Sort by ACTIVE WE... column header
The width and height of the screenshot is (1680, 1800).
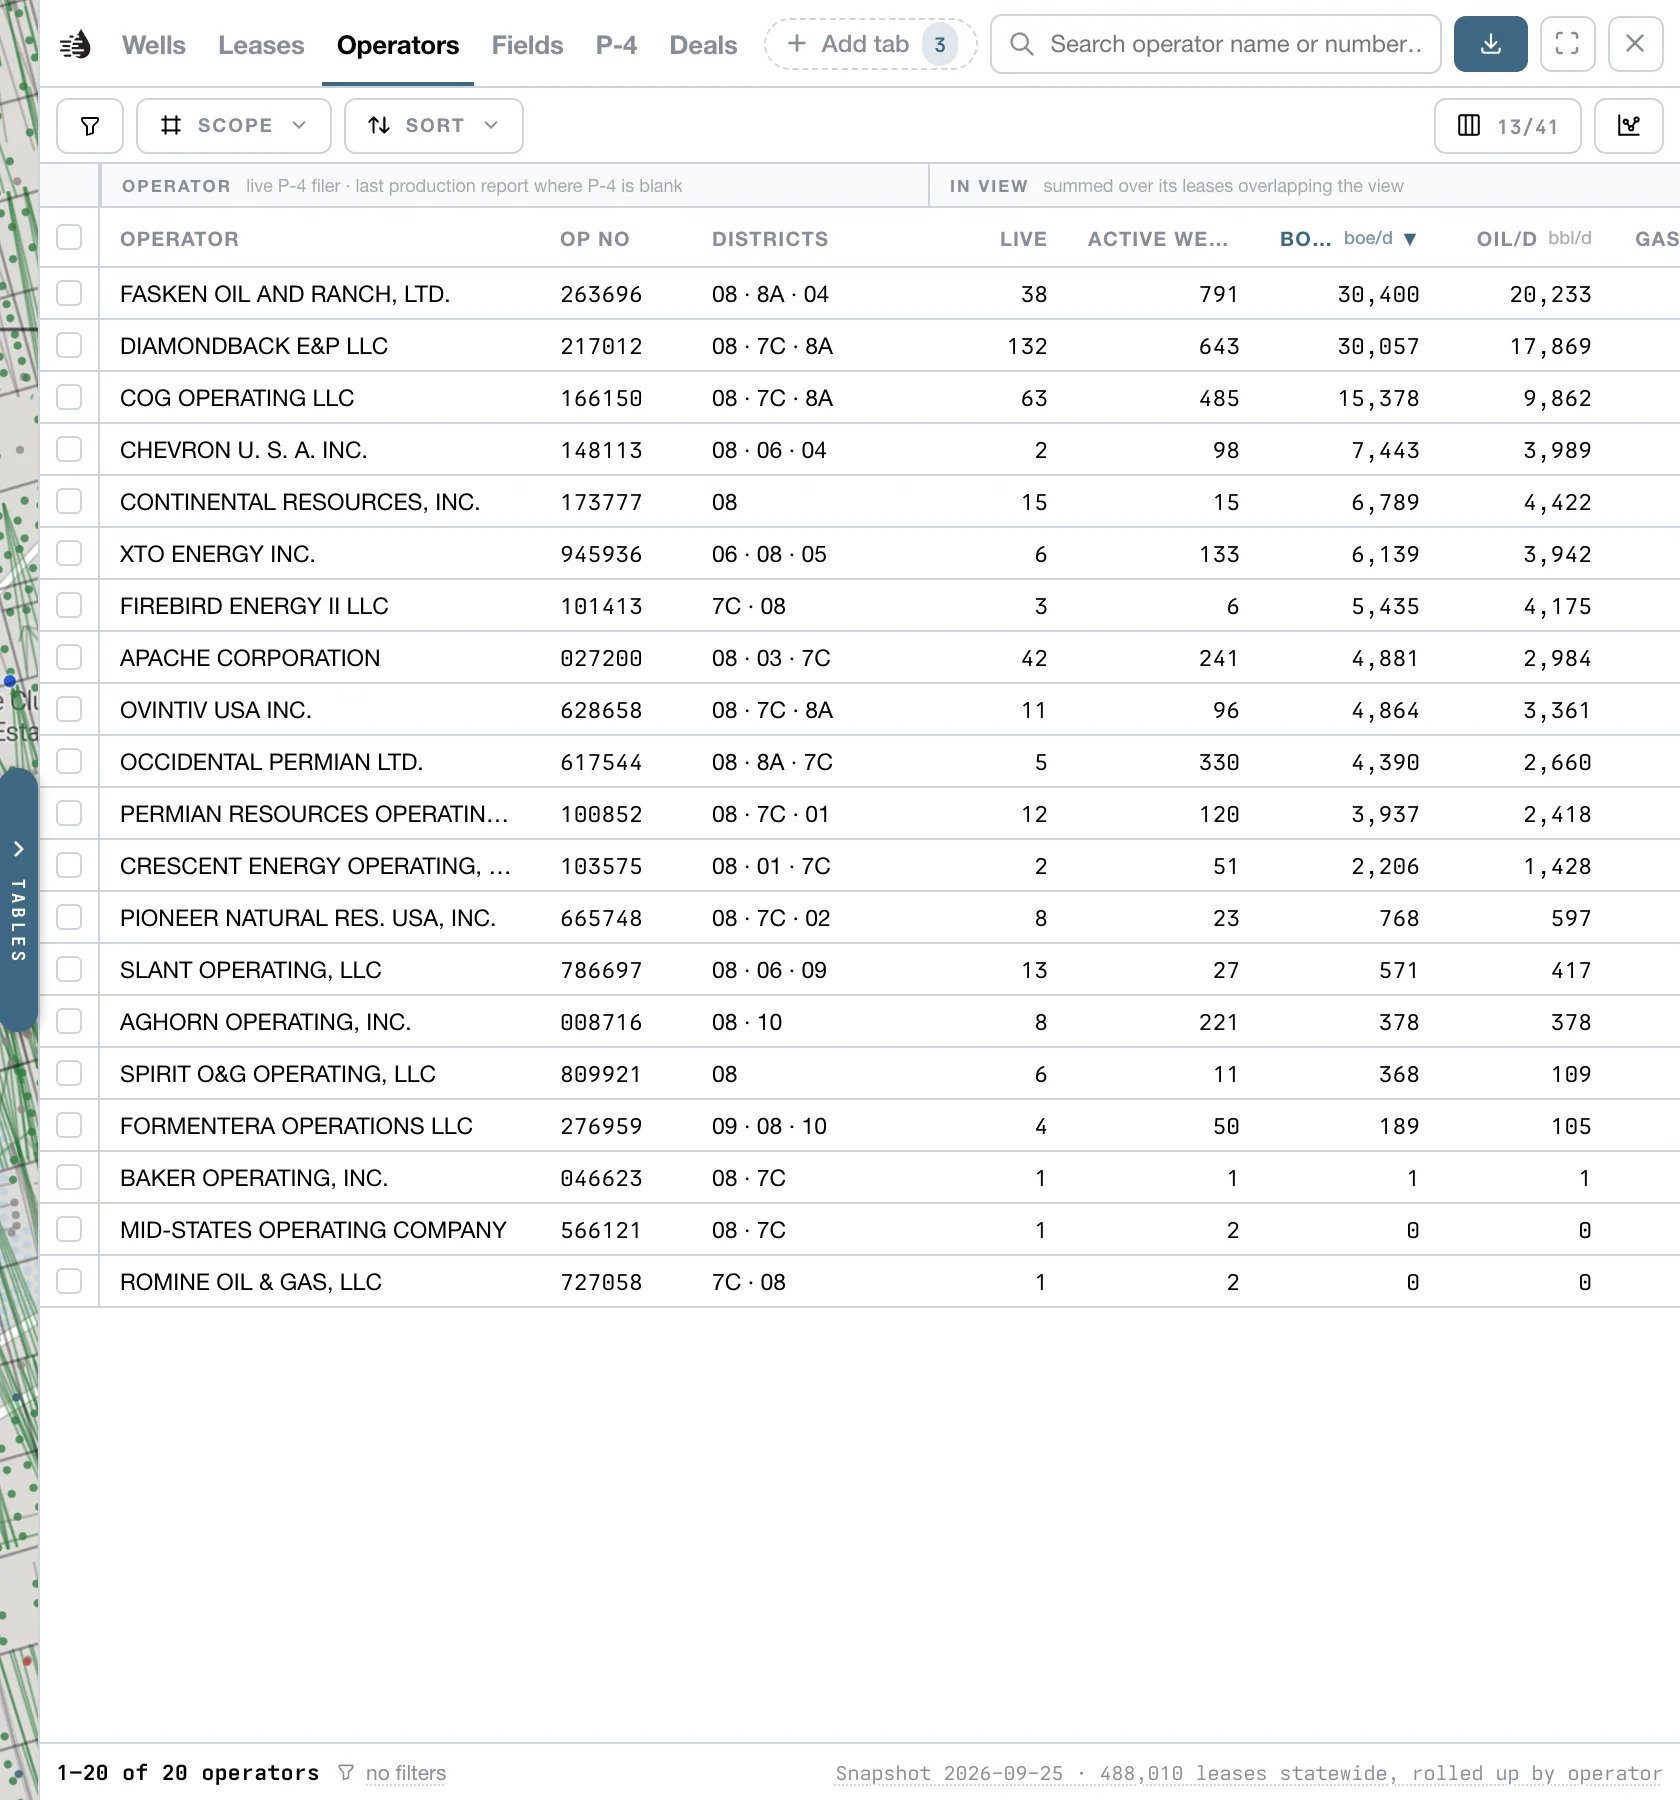coord(1158,239)
